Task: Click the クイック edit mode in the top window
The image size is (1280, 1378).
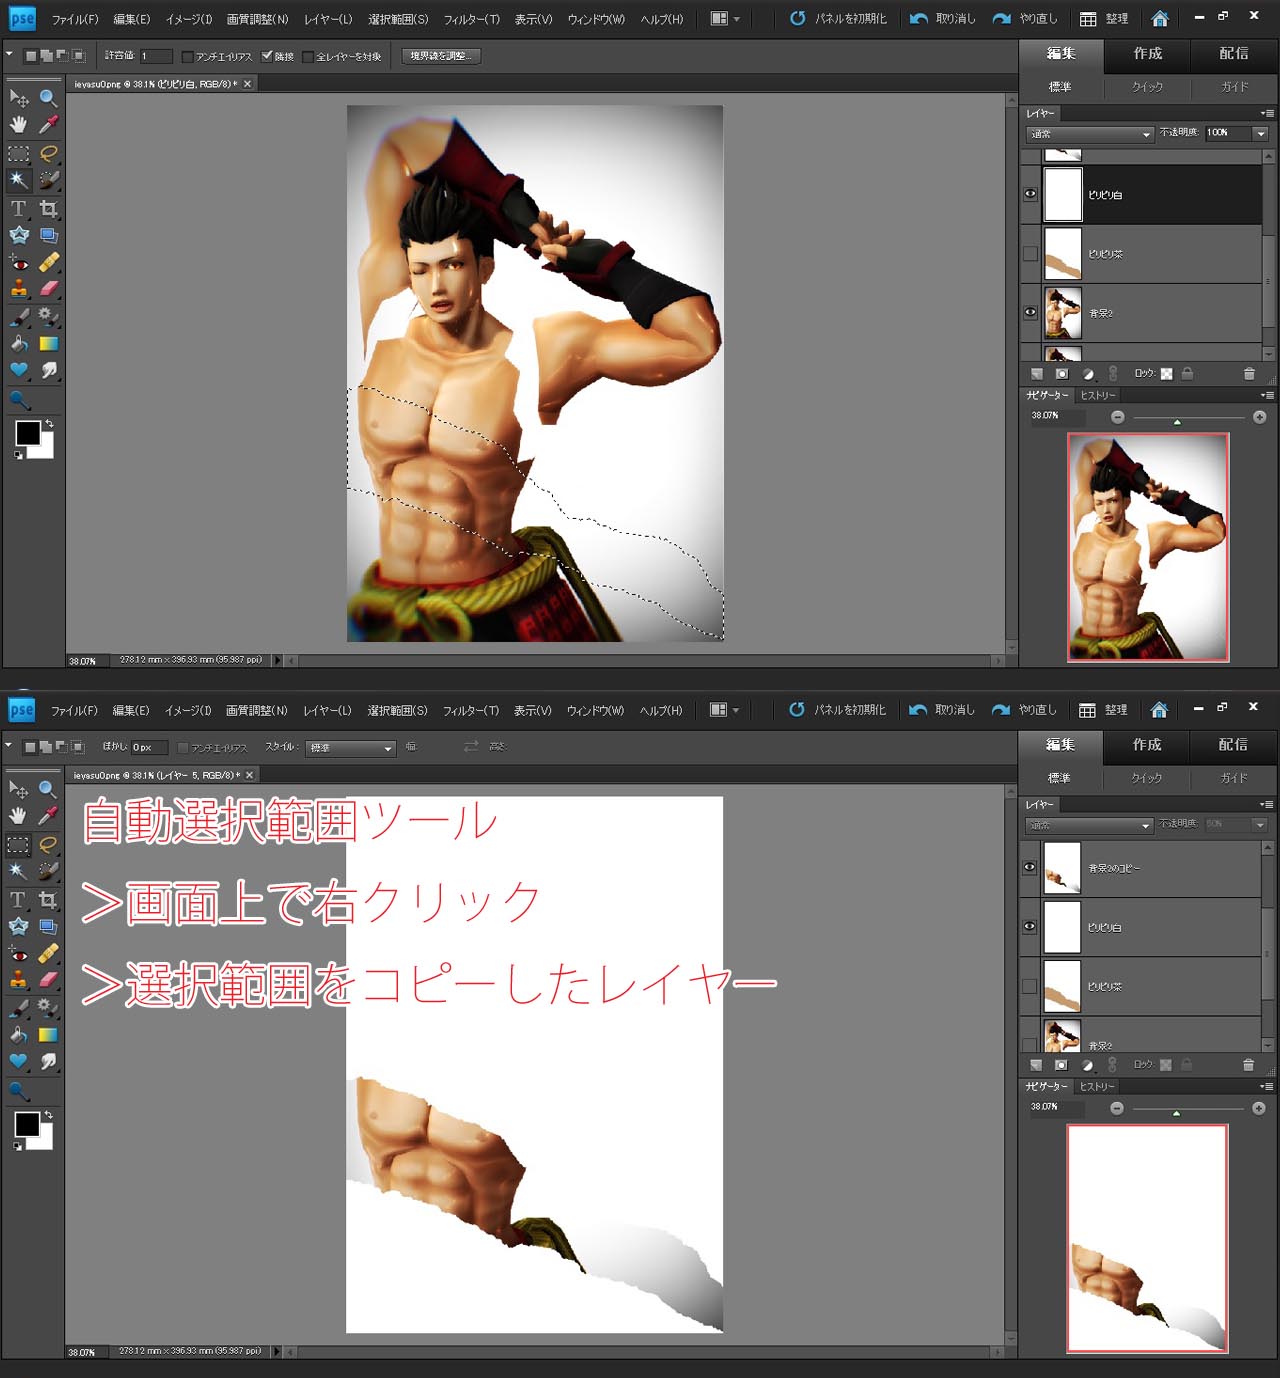Action: point(1147,87)
